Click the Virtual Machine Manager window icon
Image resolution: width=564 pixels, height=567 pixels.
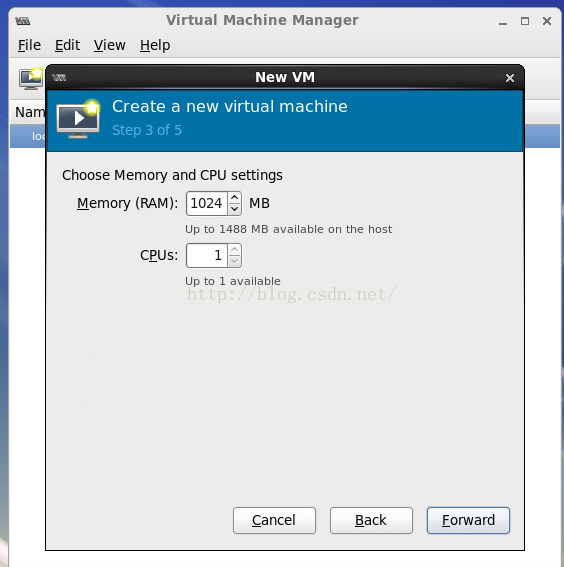coord(23,21)
